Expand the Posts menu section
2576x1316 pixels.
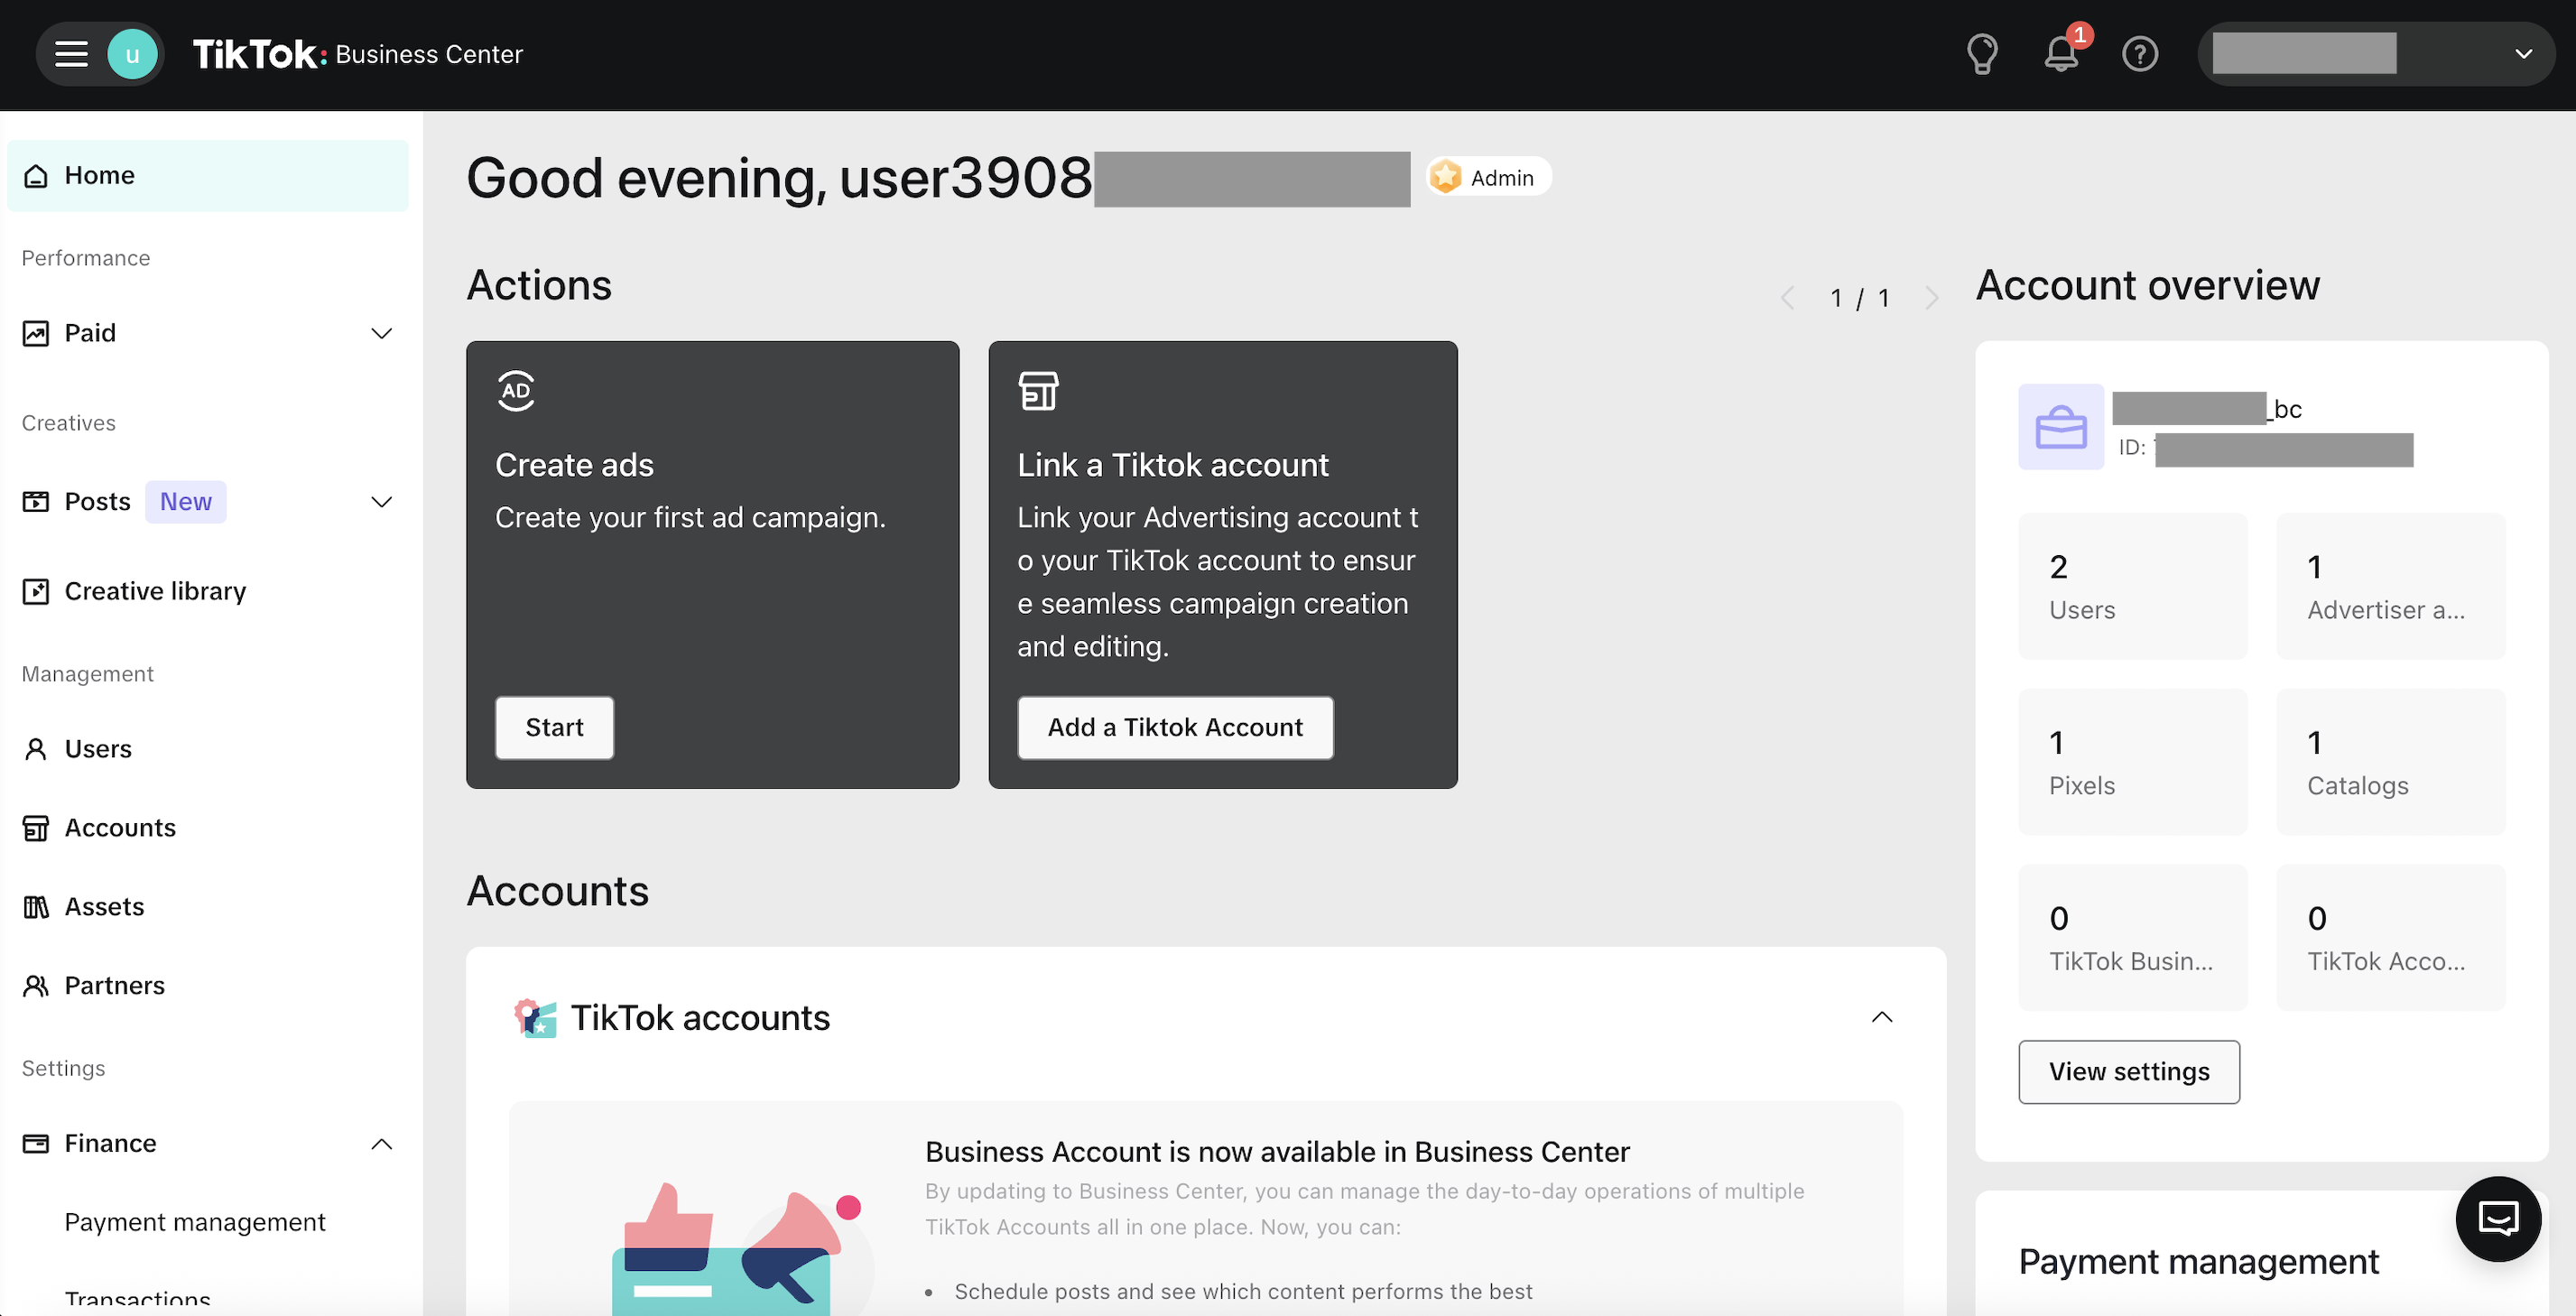pyautogui.click(x=381, y=502)
